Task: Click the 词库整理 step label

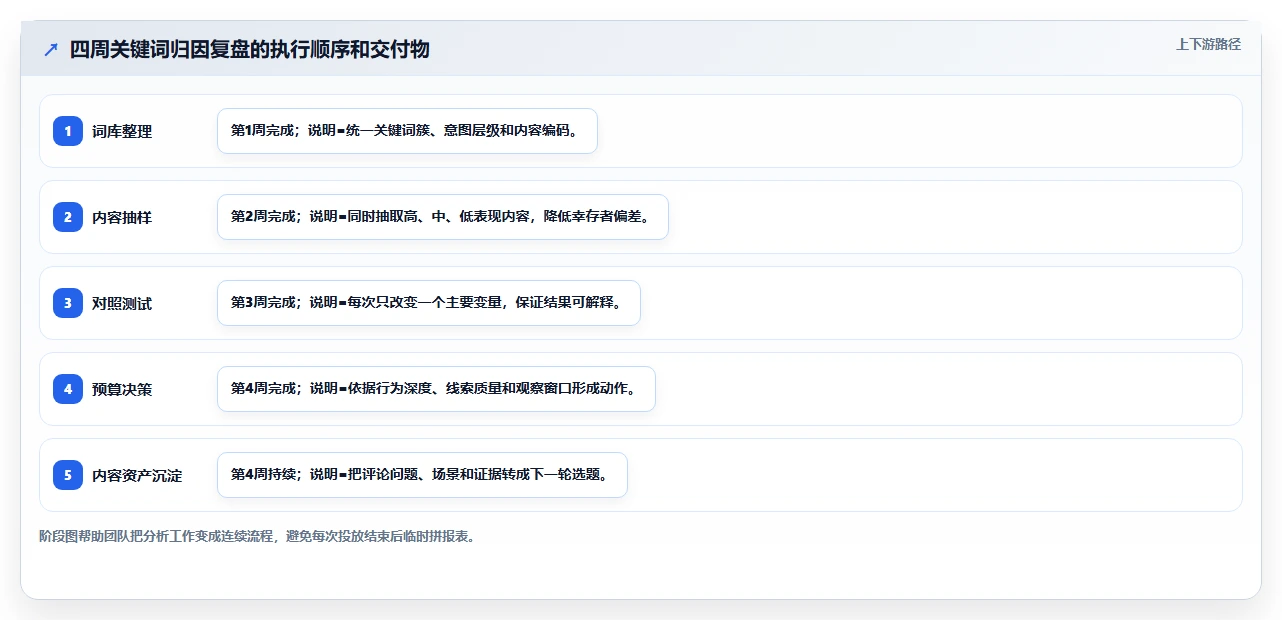Action: [x=122, y=131]
